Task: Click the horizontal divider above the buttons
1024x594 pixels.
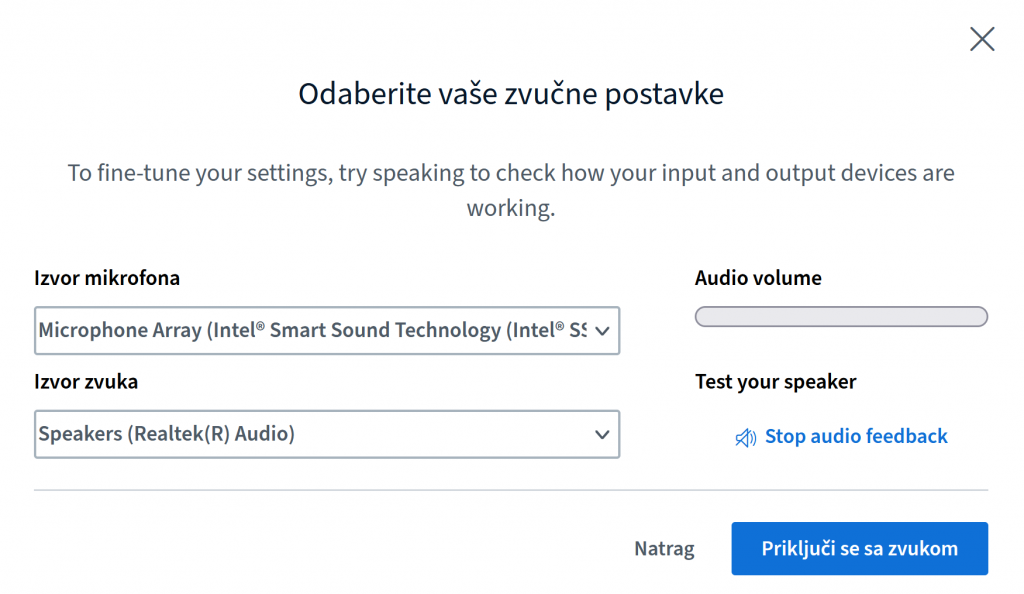Action: pos(511,490)
